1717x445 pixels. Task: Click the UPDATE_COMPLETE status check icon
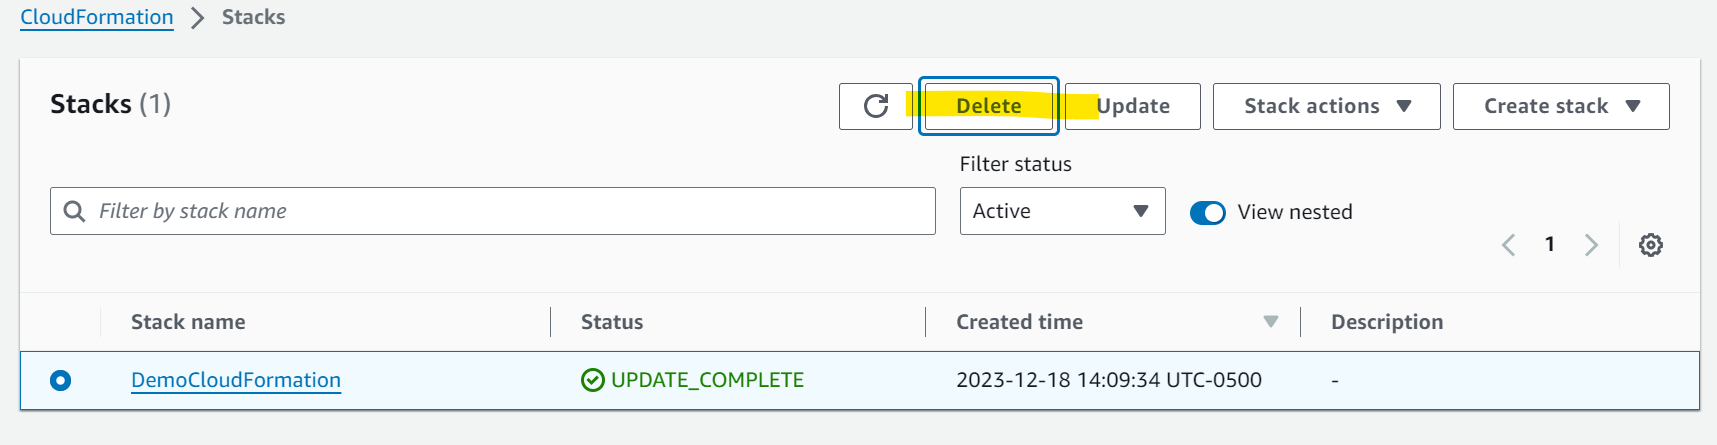click(593, 380)
